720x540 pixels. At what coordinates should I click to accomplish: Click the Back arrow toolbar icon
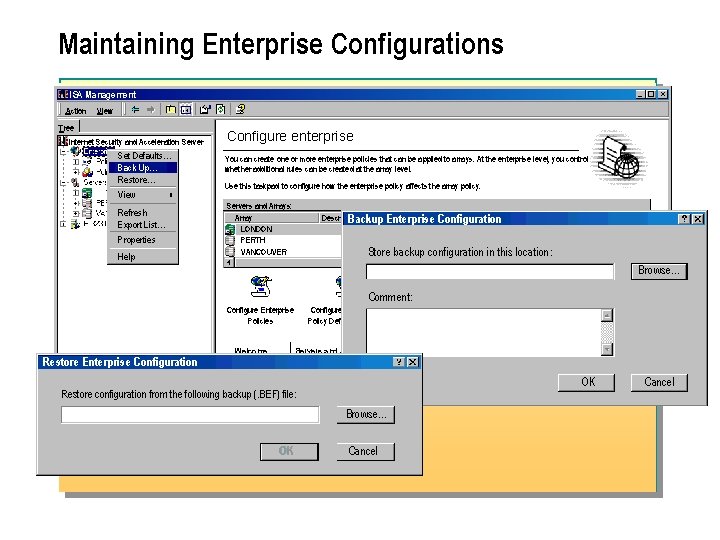point(135,109)
